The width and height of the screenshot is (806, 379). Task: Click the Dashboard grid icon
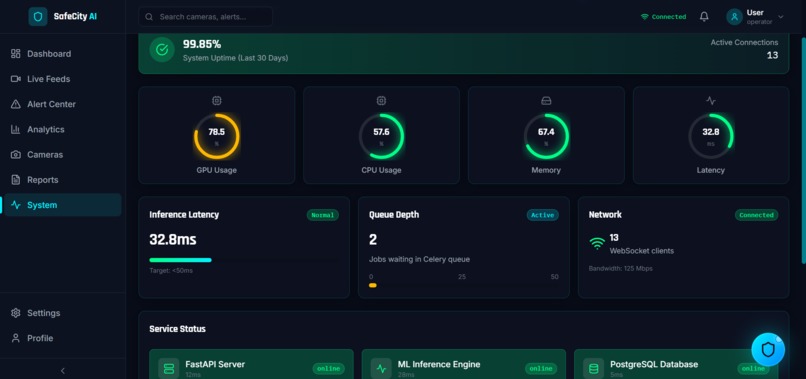(15, 53)
